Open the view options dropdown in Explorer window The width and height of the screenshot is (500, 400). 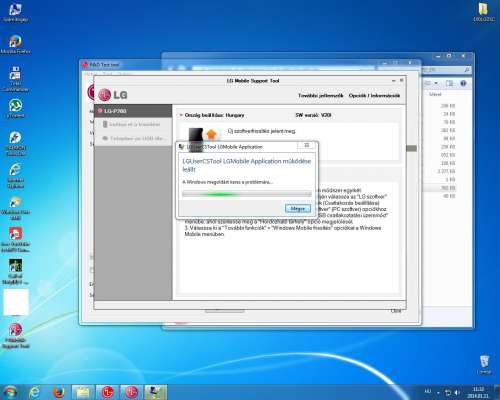click(436, 83)
